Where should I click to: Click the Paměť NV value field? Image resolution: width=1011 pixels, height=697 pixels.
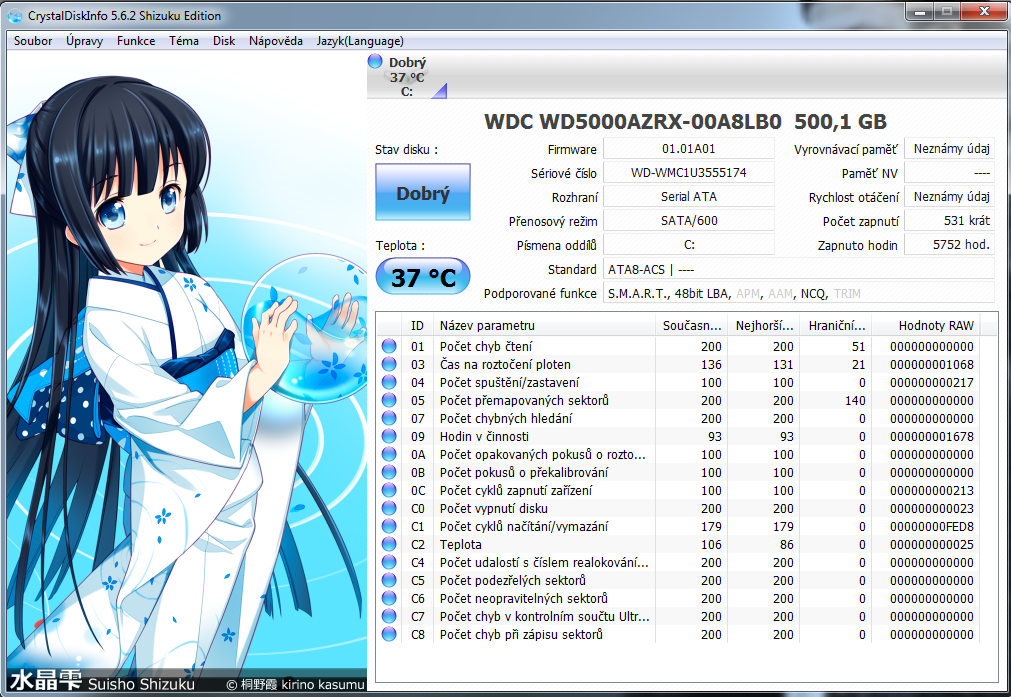pos(949,173)
